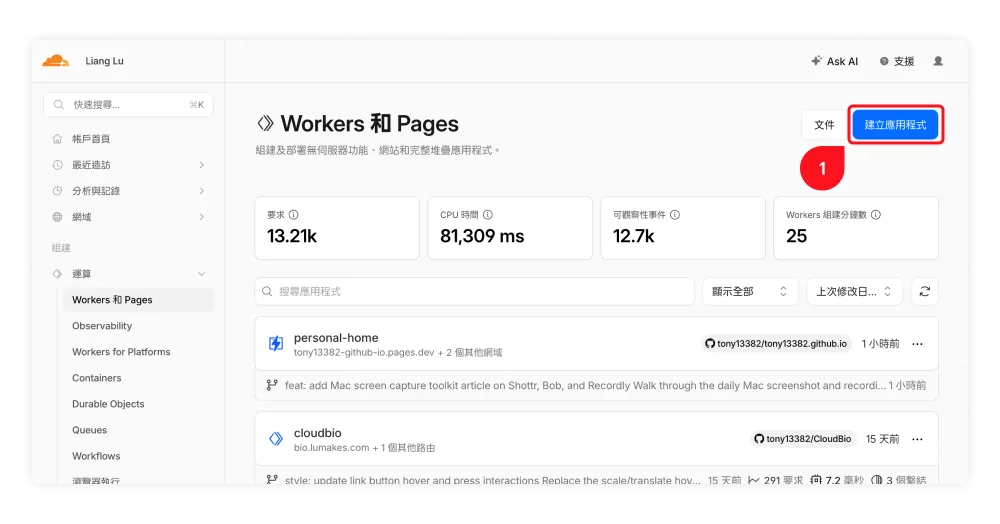Open more options for cloudbio

coord(917,439)
